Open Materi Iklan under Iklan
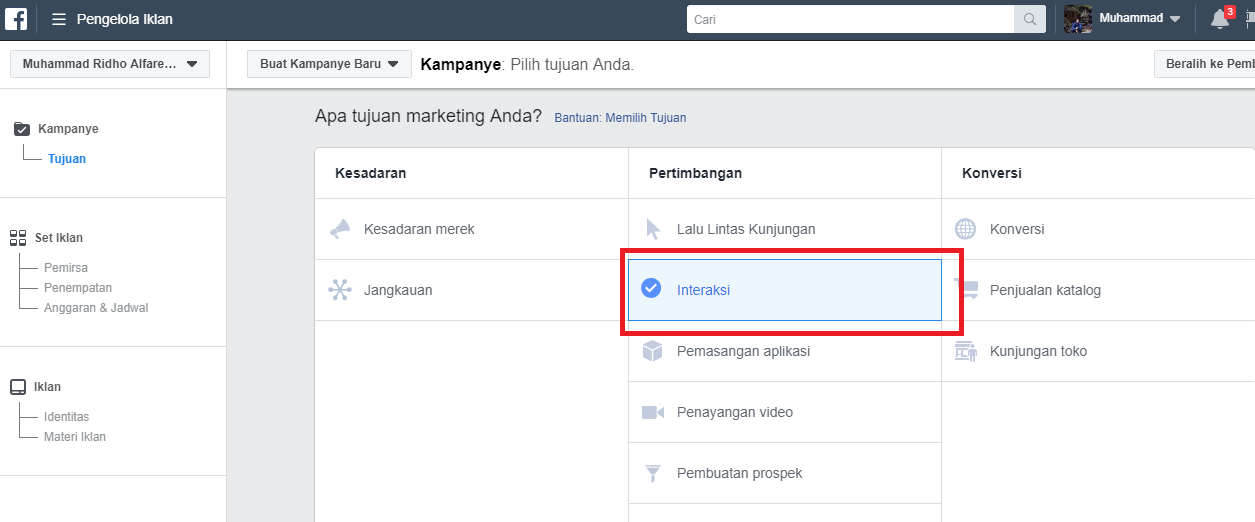This screenshot has width=1255, height=522. coord(75,437)
